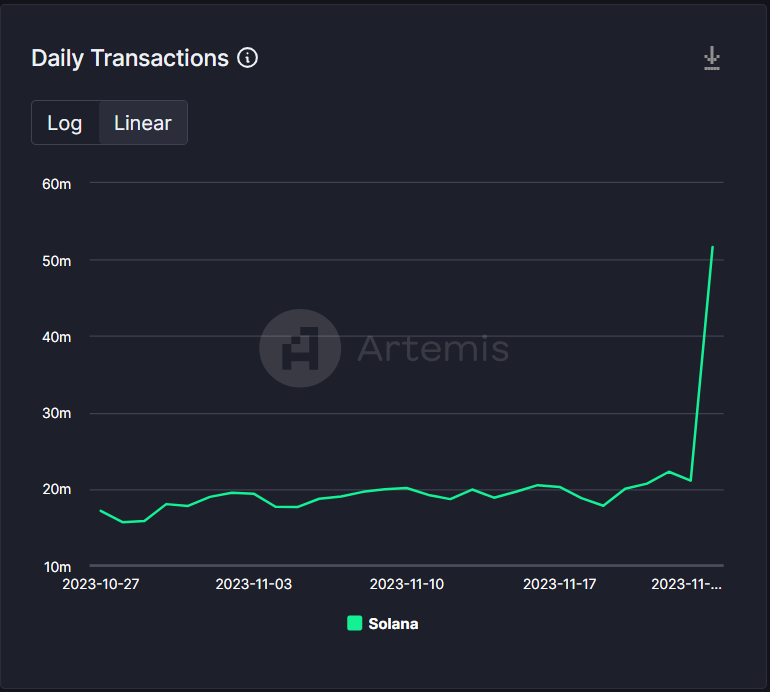Click the 30m y-axis label
Viewport: 770px width, 692px height.
pos(56,413)
